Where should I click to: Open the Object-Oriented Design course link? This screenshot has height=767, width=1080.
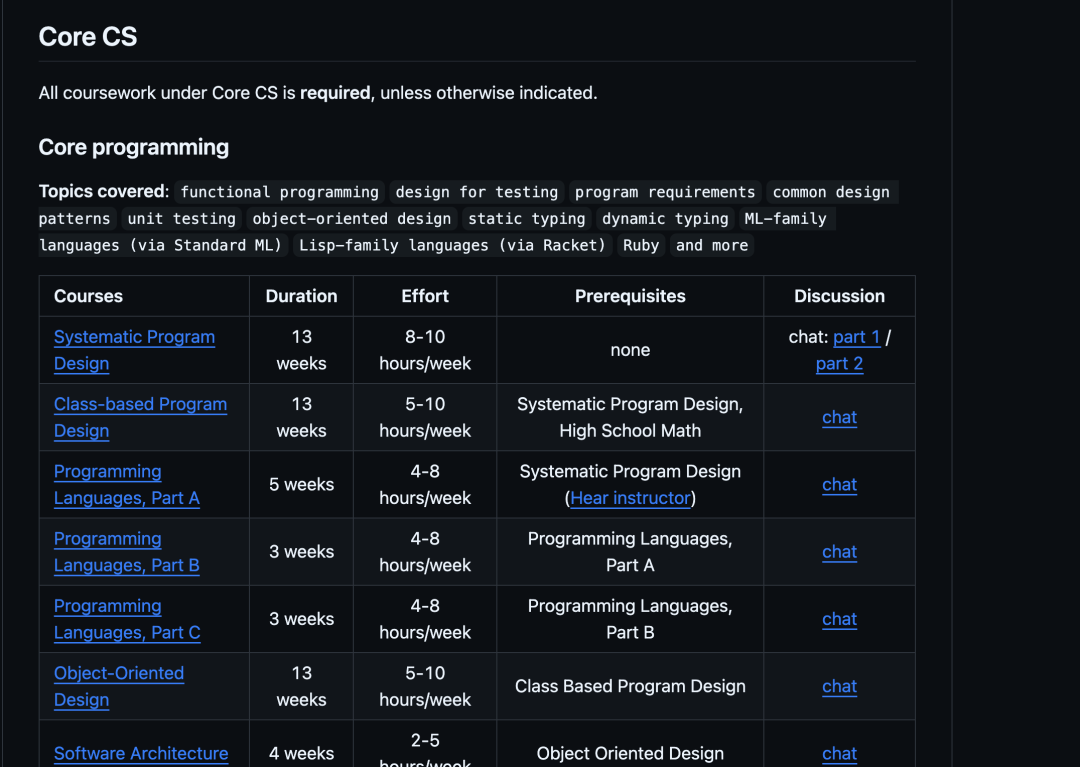click(x=119, y=686)
